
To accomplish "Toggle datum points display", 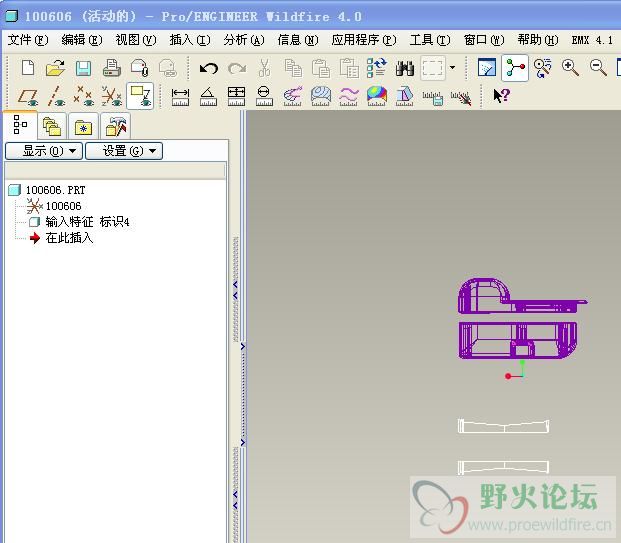I will click(x=84, y=96).
